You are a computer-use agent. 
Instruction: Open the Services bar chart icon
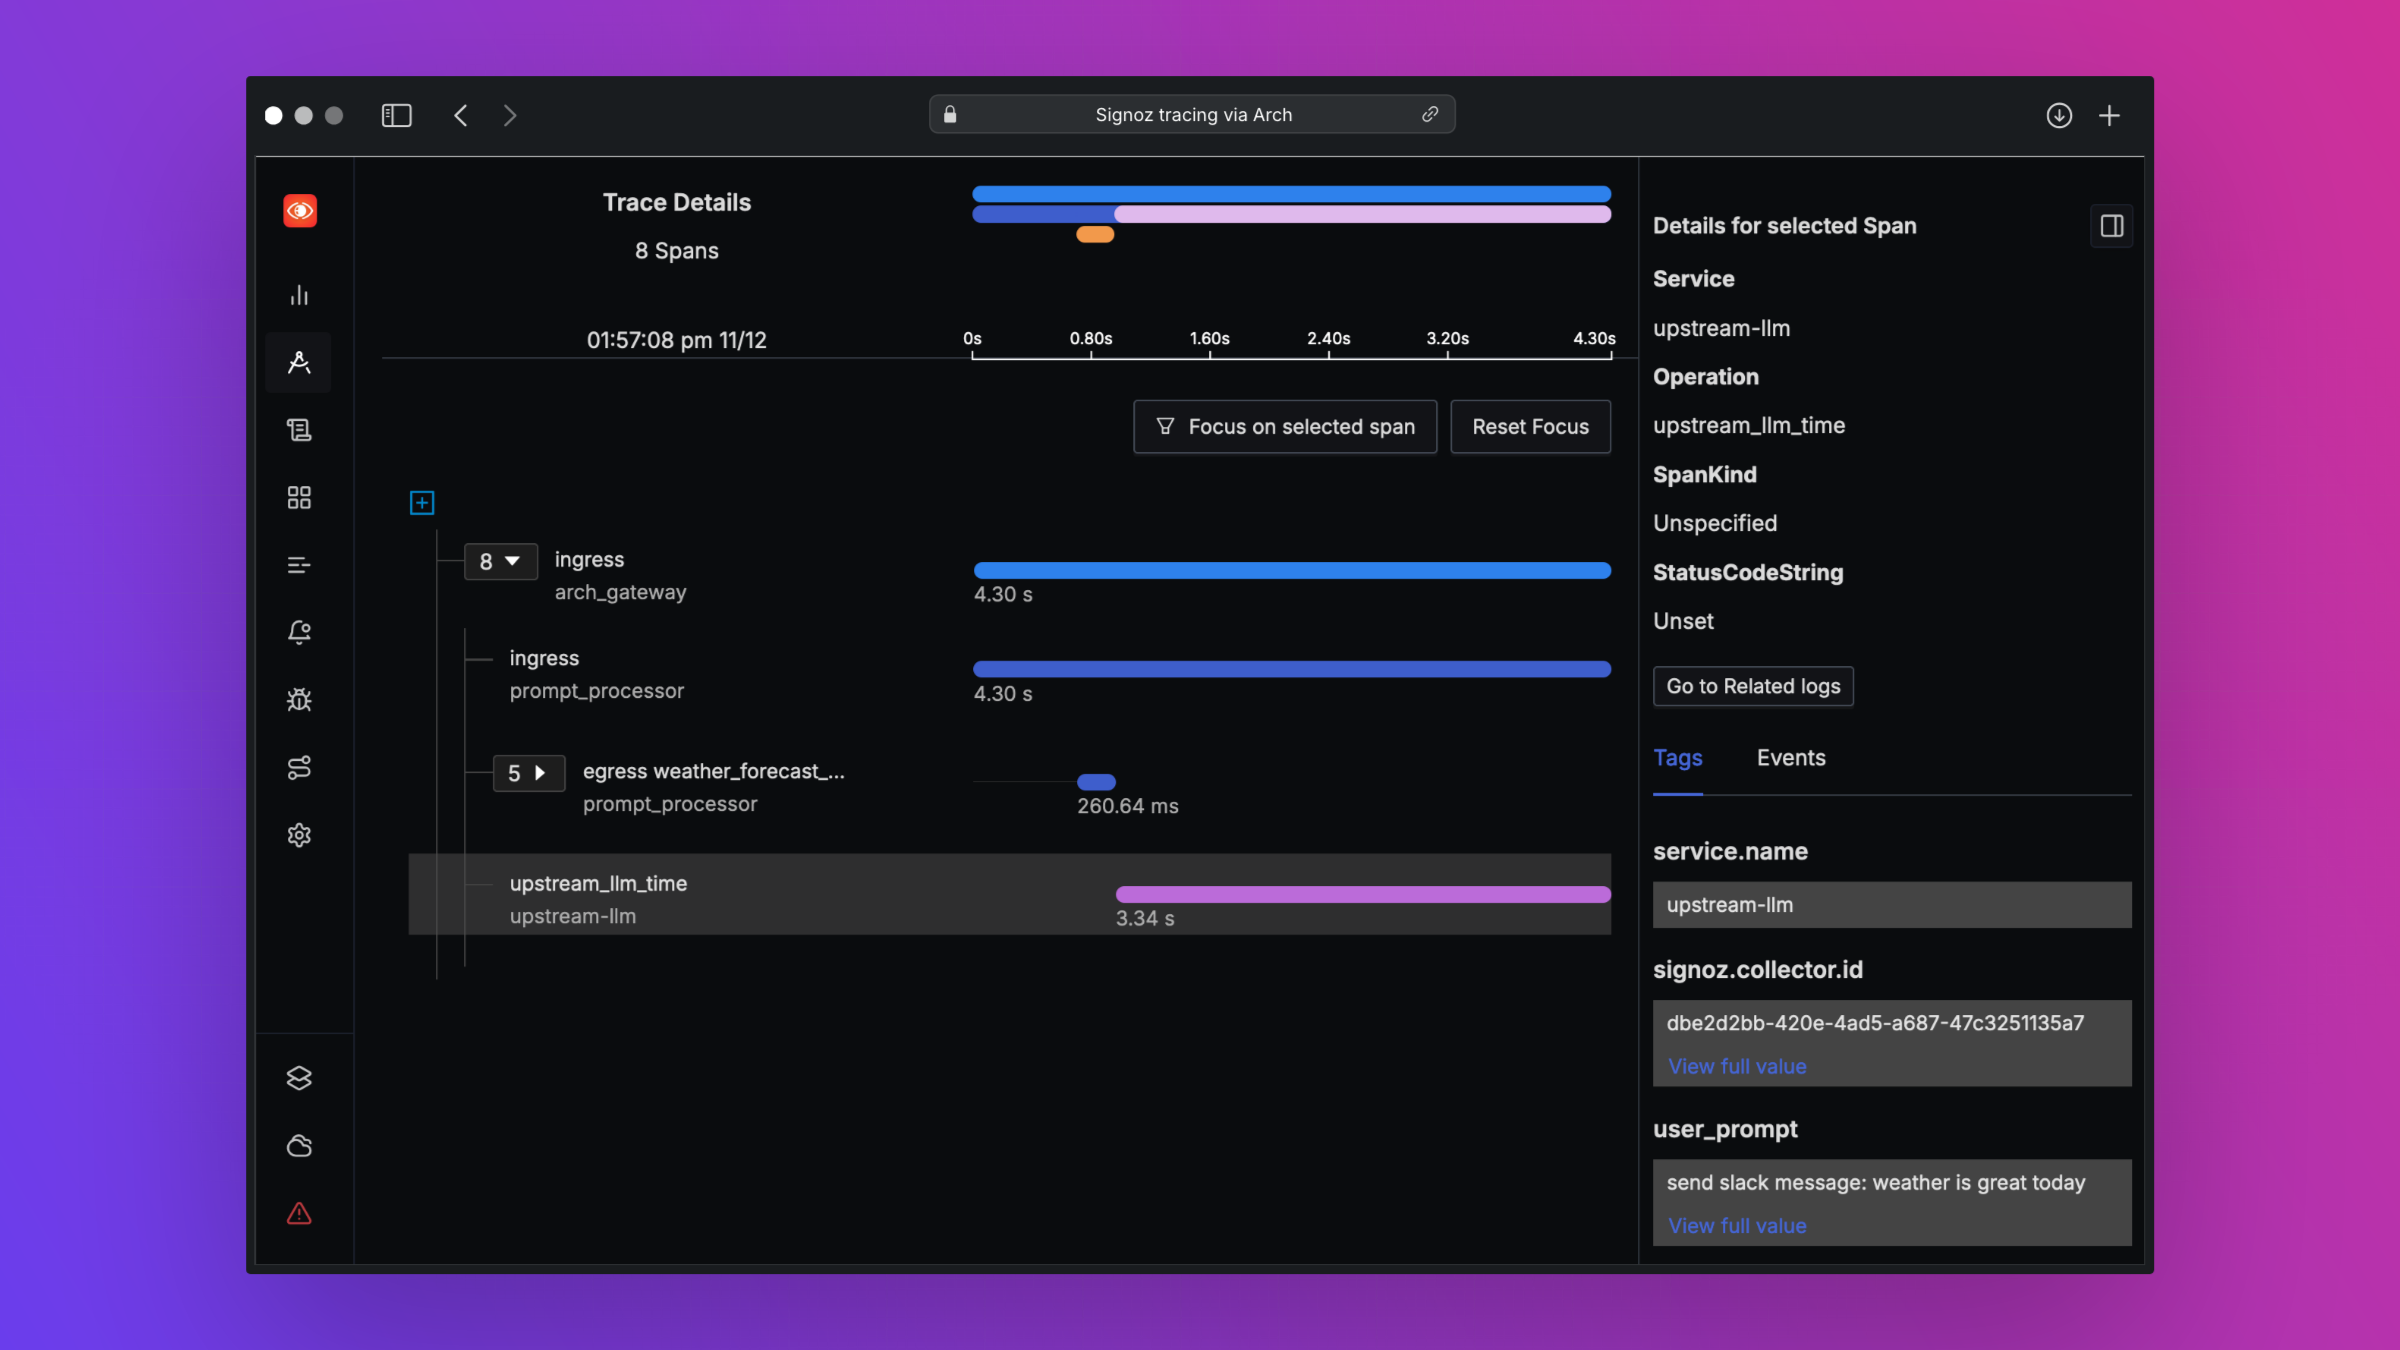click(x=299, y=295)
